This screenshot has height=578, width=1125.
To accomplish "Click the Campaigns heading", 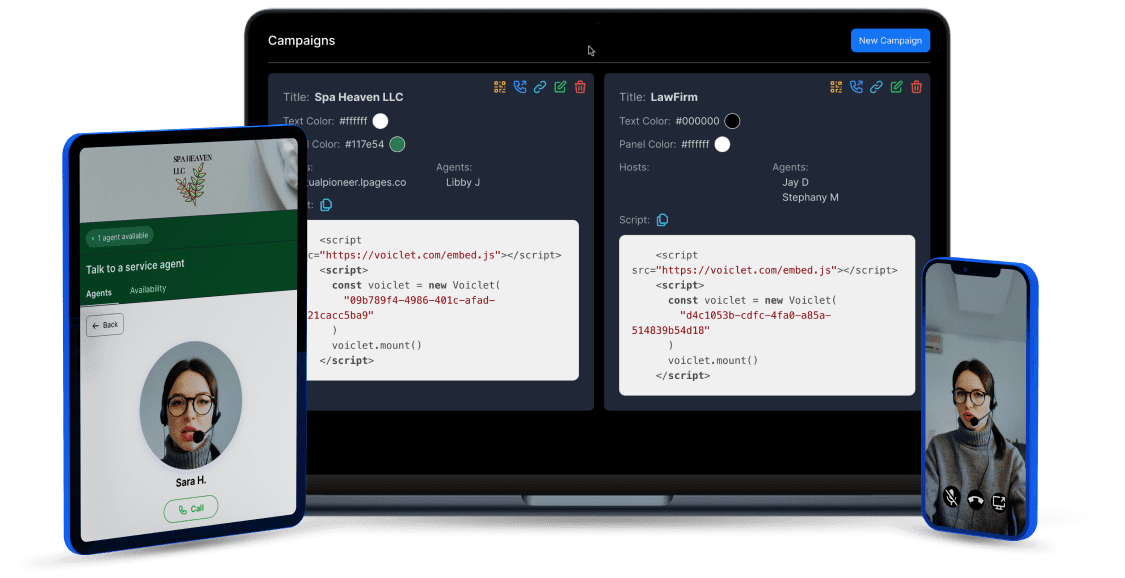I will tap(301, 41).
